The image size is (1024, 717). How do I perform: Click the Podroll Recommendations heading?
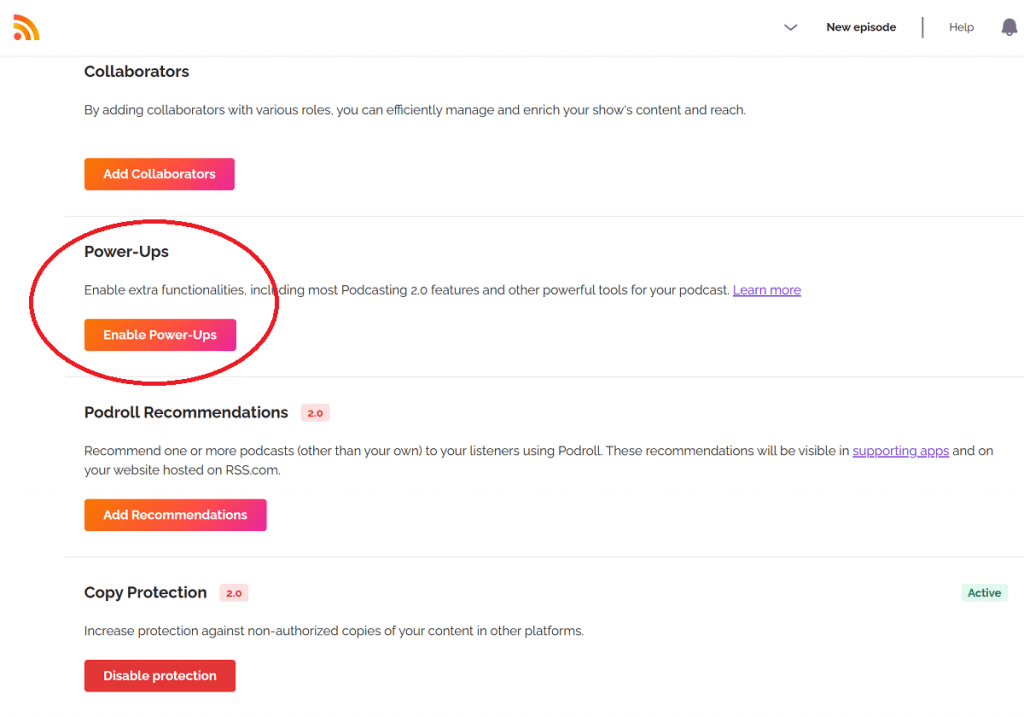click(186, 412)
